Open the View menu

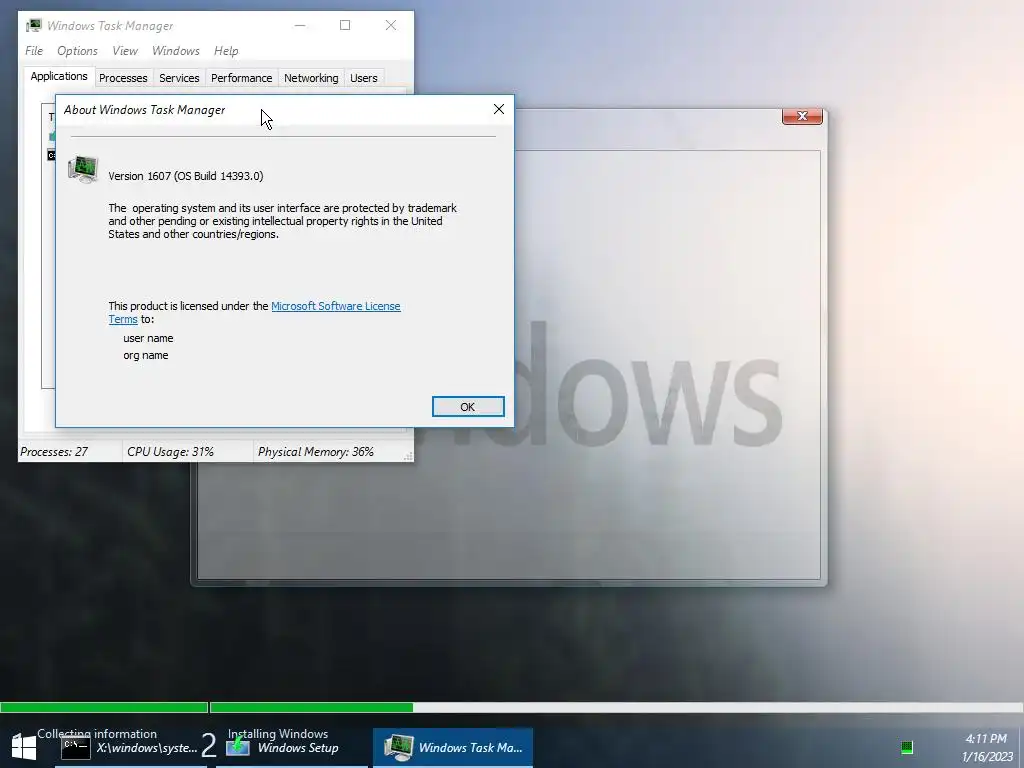[125, 51]
